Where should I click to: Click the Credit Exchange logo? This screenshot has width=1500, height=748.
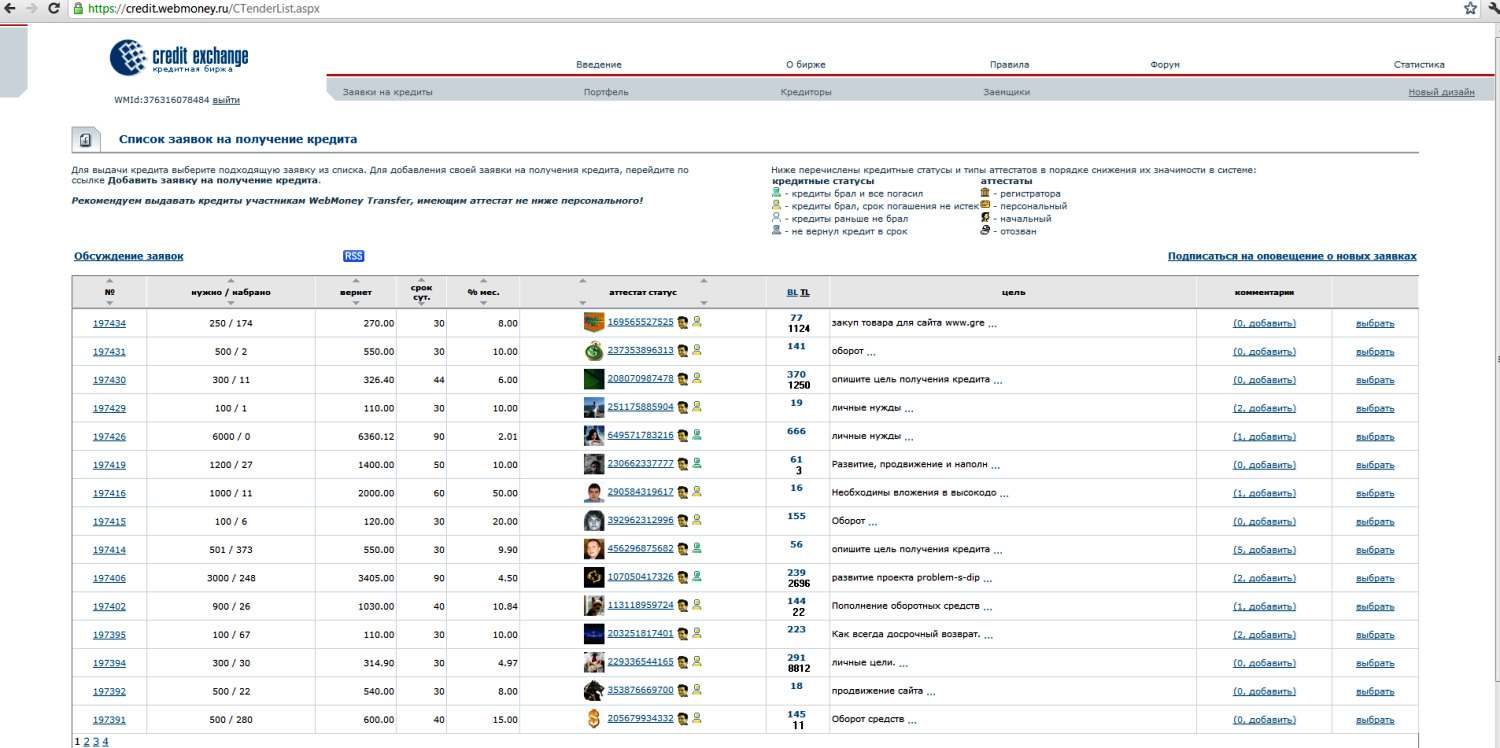179,58
